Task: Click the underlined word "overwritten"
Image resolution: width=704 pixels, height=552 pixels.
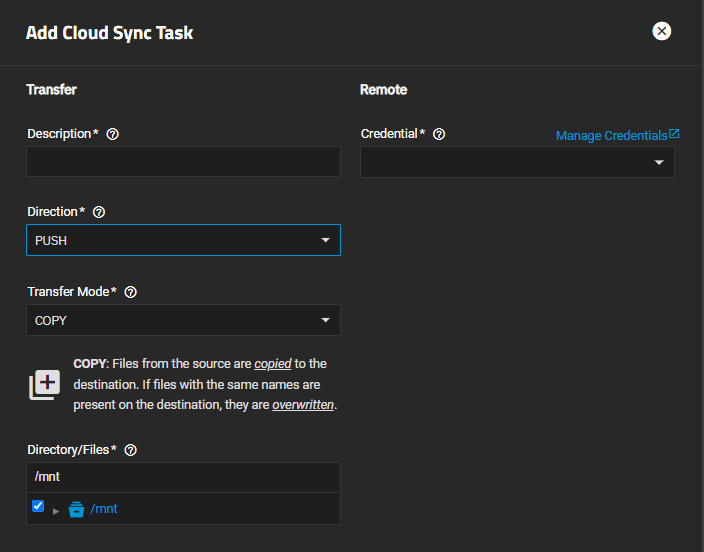Action: (x=303, y=405)
